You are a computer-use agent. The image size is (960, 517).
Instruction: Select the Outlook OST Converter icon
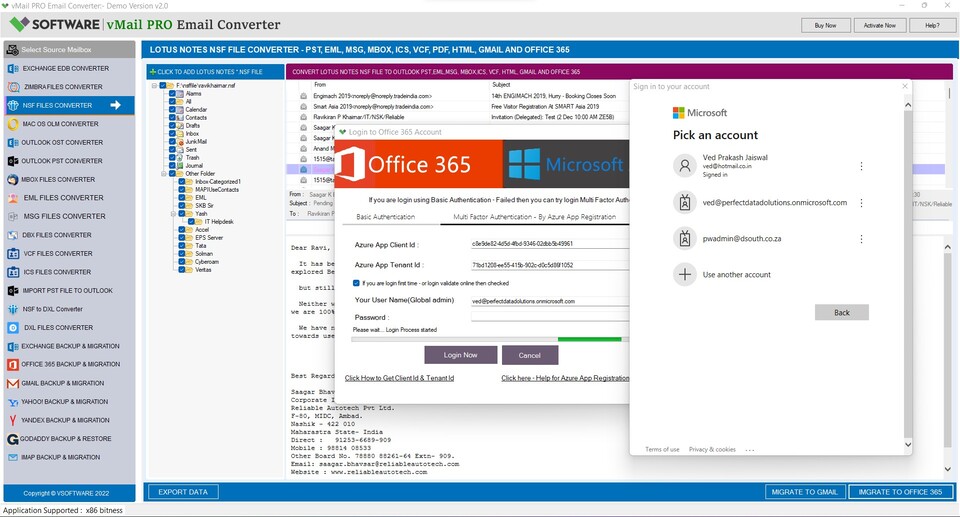pyautogui.click(x=13, y=143)
